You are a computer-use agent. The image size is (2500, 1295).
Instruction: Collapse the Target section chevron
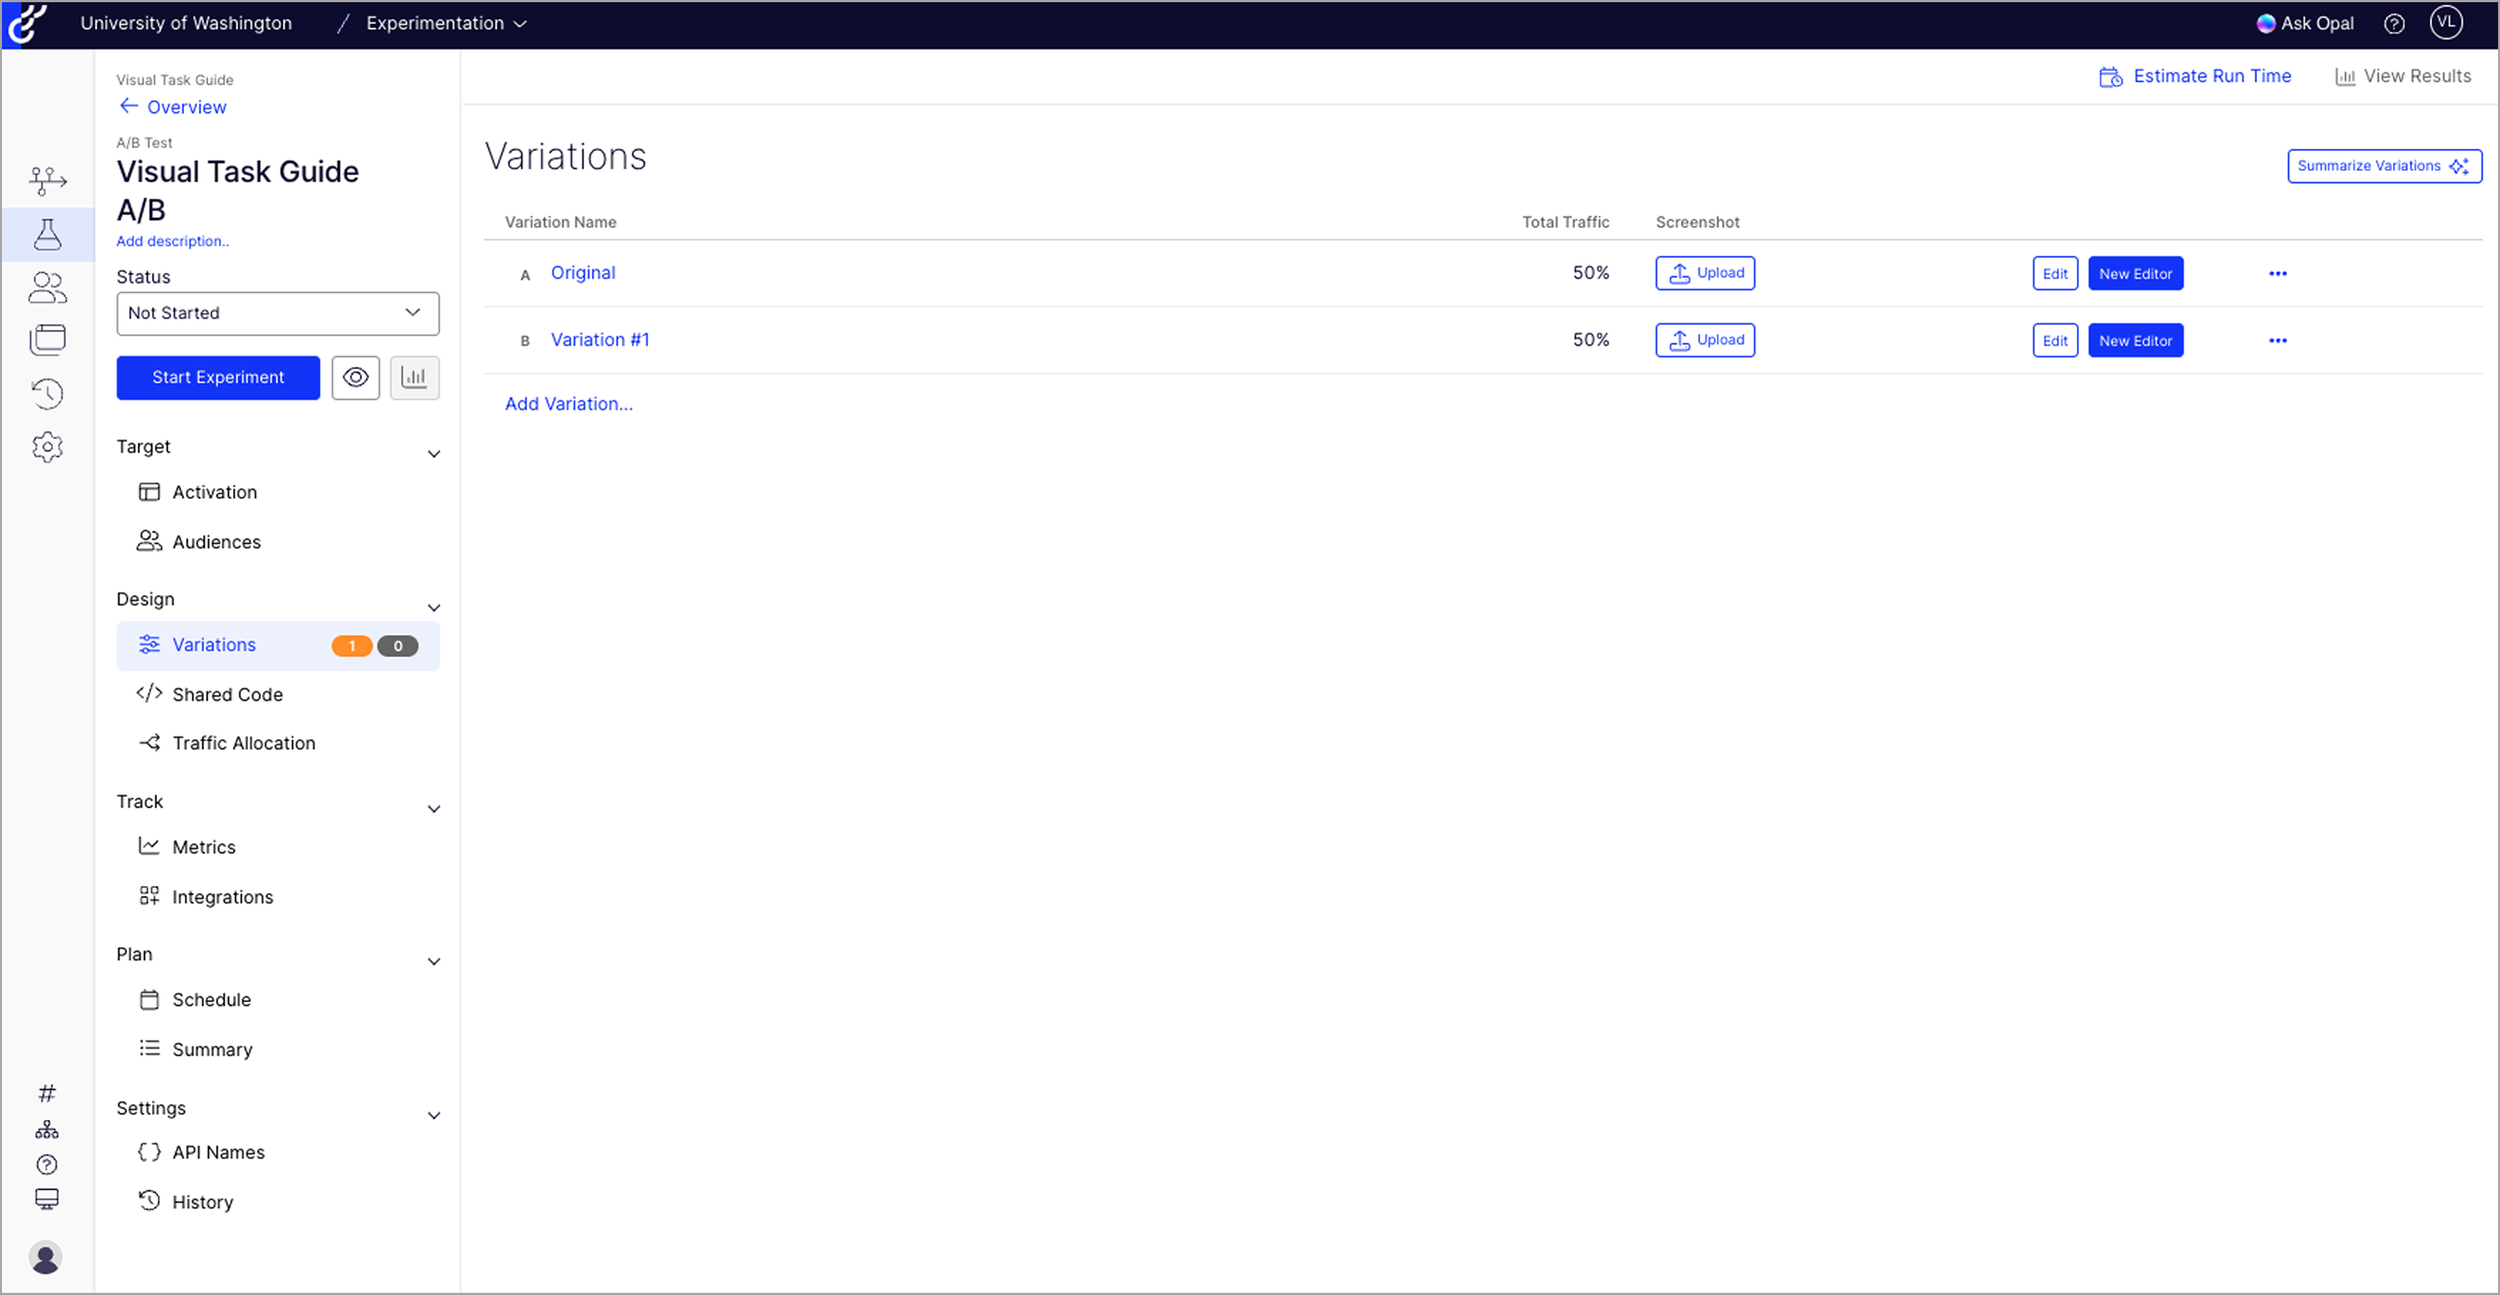pyautogui.click(x=434, y=454)
